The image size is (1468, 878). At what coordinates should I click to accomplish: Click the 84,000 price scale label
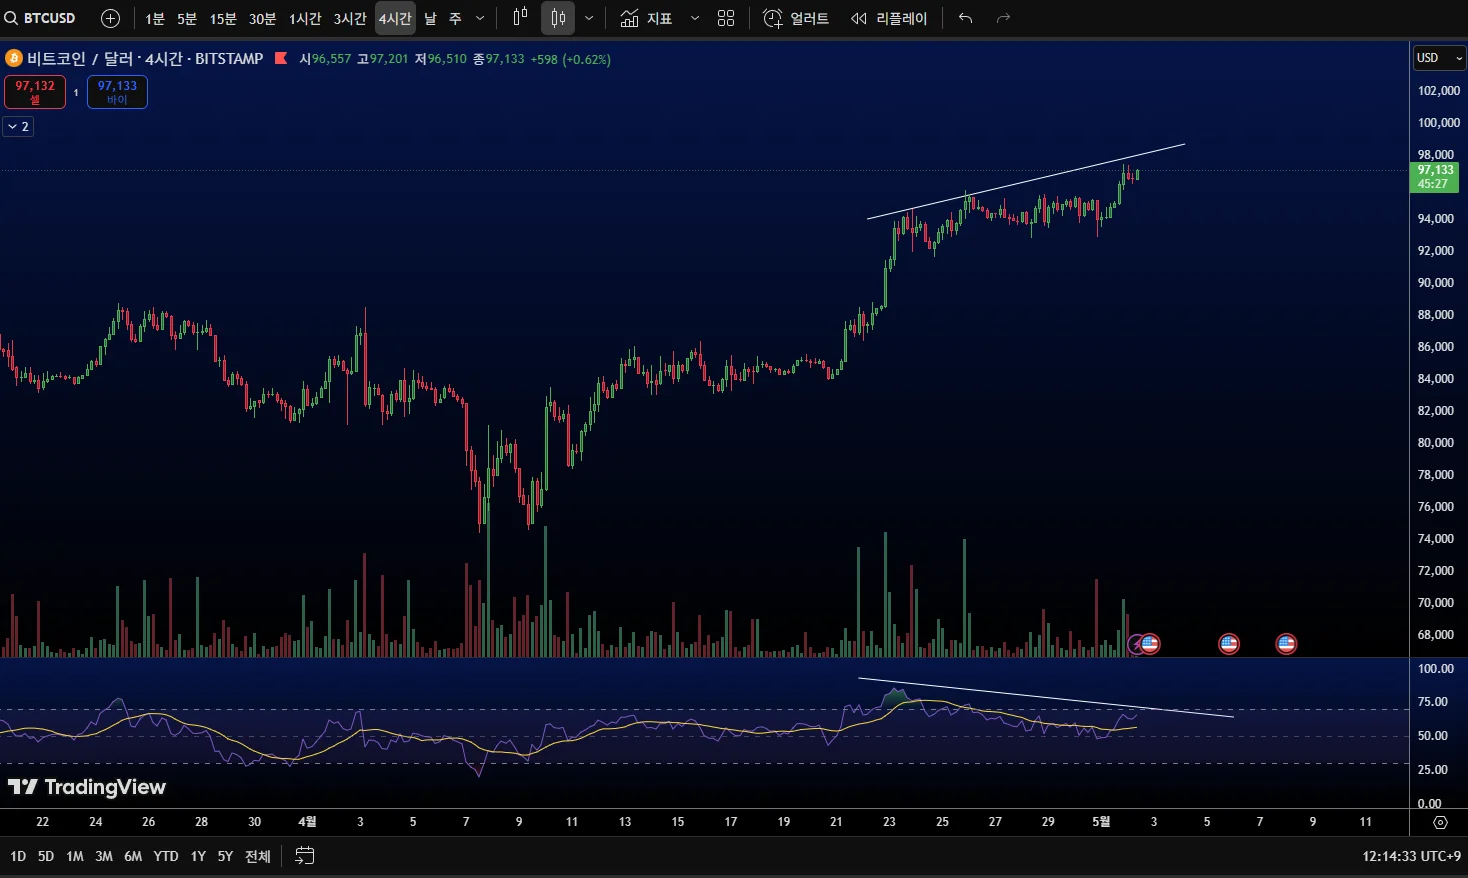pos(1436,379)
